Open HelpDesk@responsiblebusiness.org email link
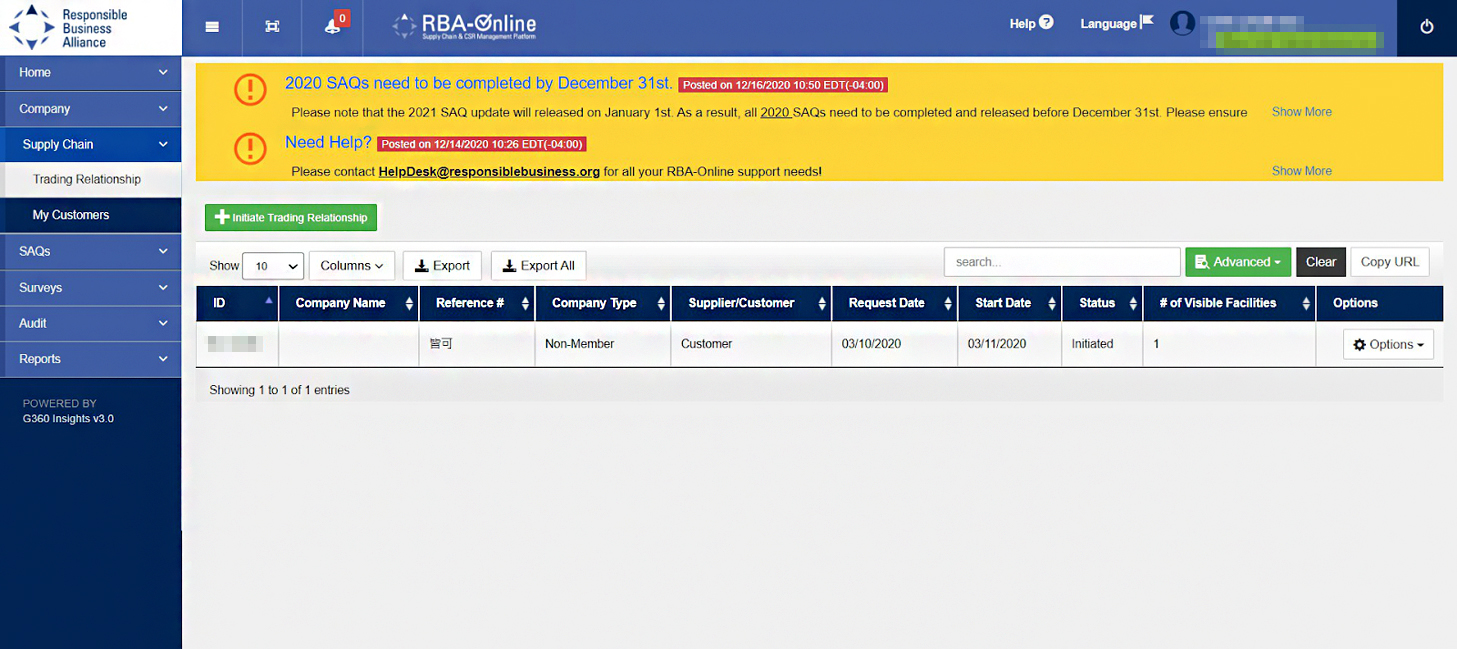The image size is (1457, 649). click(489, 172)
